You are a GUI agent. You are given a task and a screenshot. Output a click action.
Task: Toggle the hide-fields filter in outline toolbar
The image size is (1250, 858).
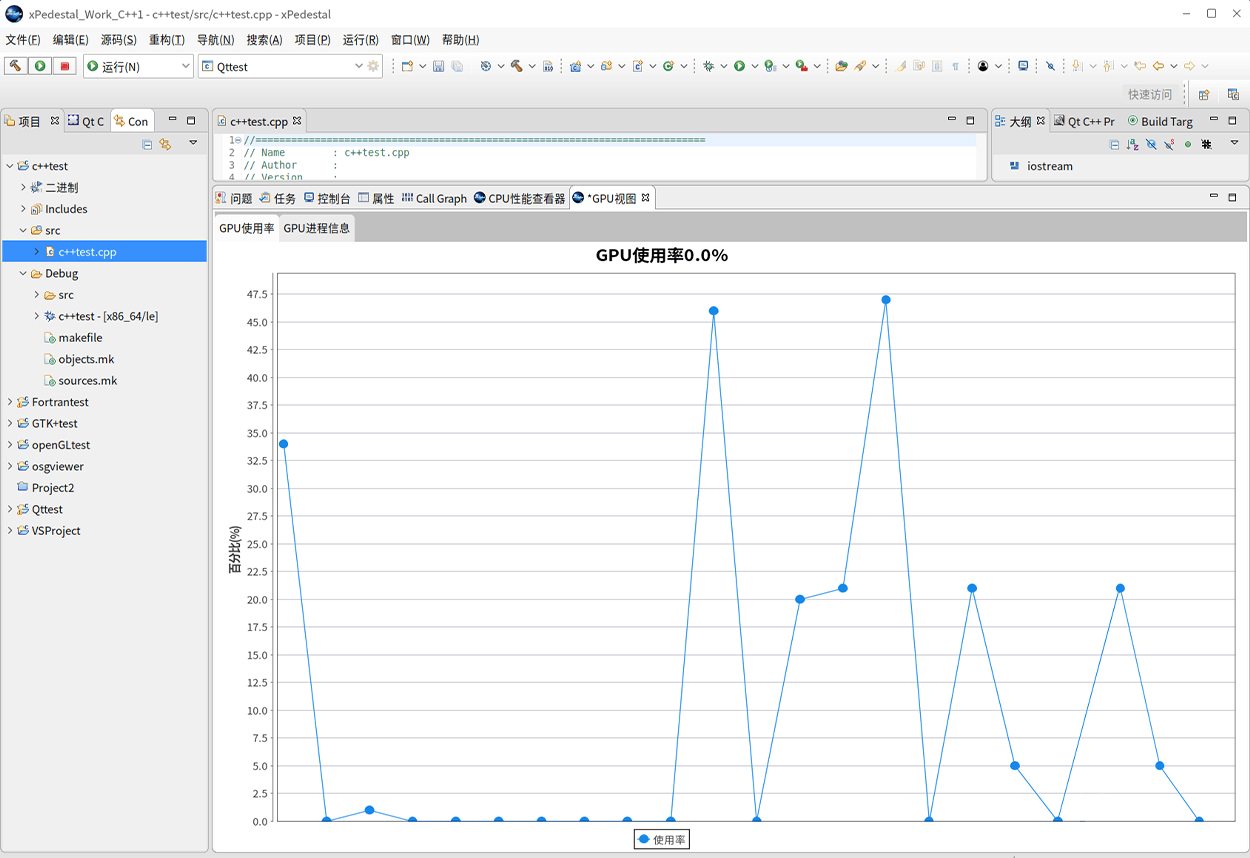click(1151, 144)
